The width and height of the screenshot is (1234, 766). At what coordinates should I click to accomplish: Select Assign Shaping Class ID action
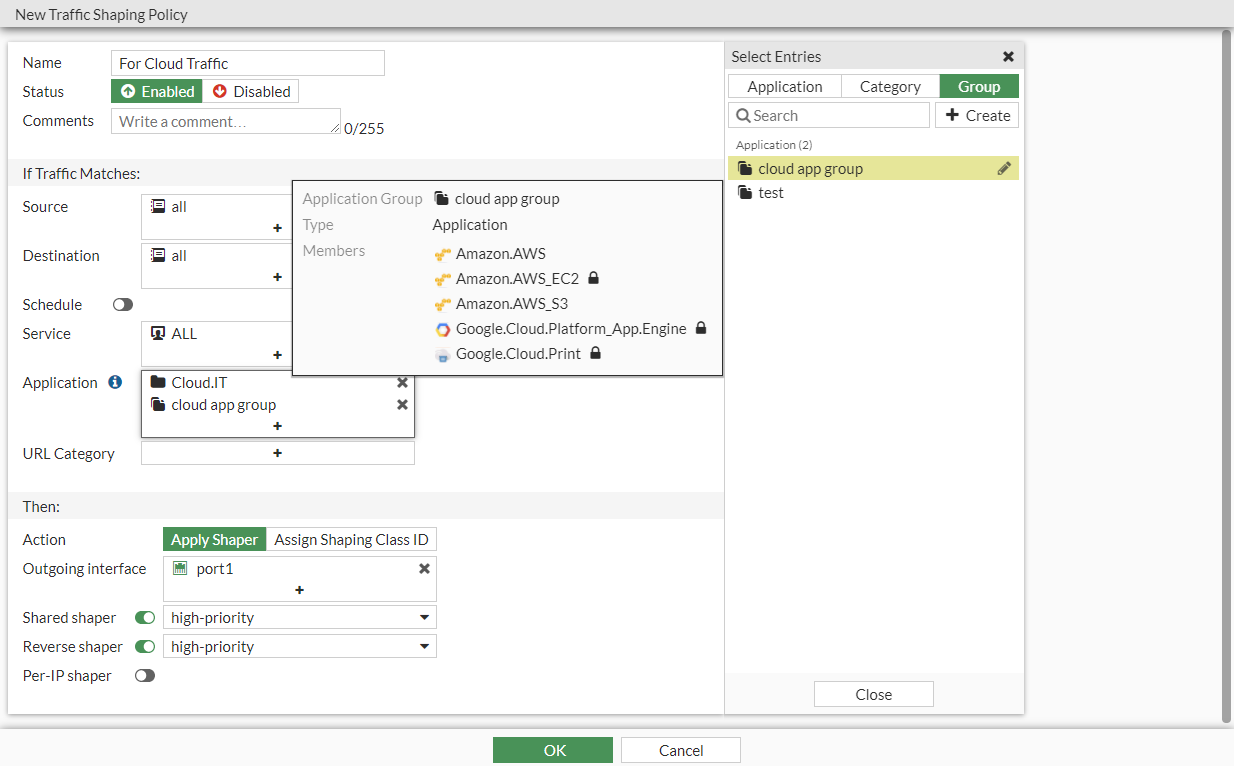pyautogui.click(x=350, y=539)
